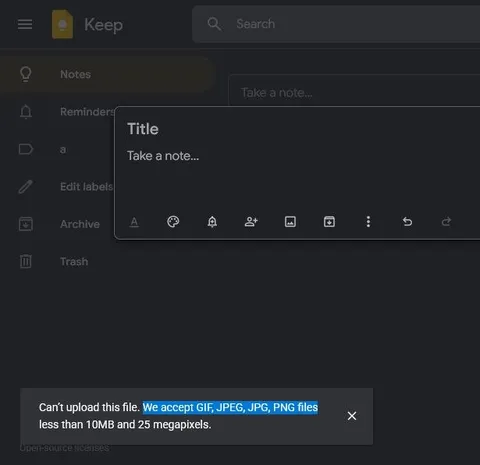Click 'less than 10MB and 25 megapixels.' text
The image size is (480, 465).
pyautogui.click(x=125, y=425)
